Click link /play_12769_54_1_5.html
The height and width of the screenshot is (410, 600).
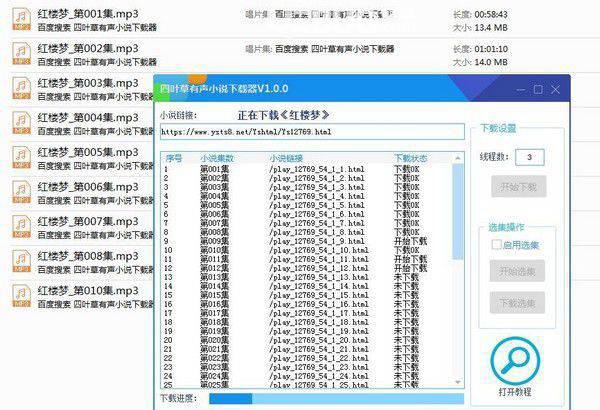click(x=316, y=205)
